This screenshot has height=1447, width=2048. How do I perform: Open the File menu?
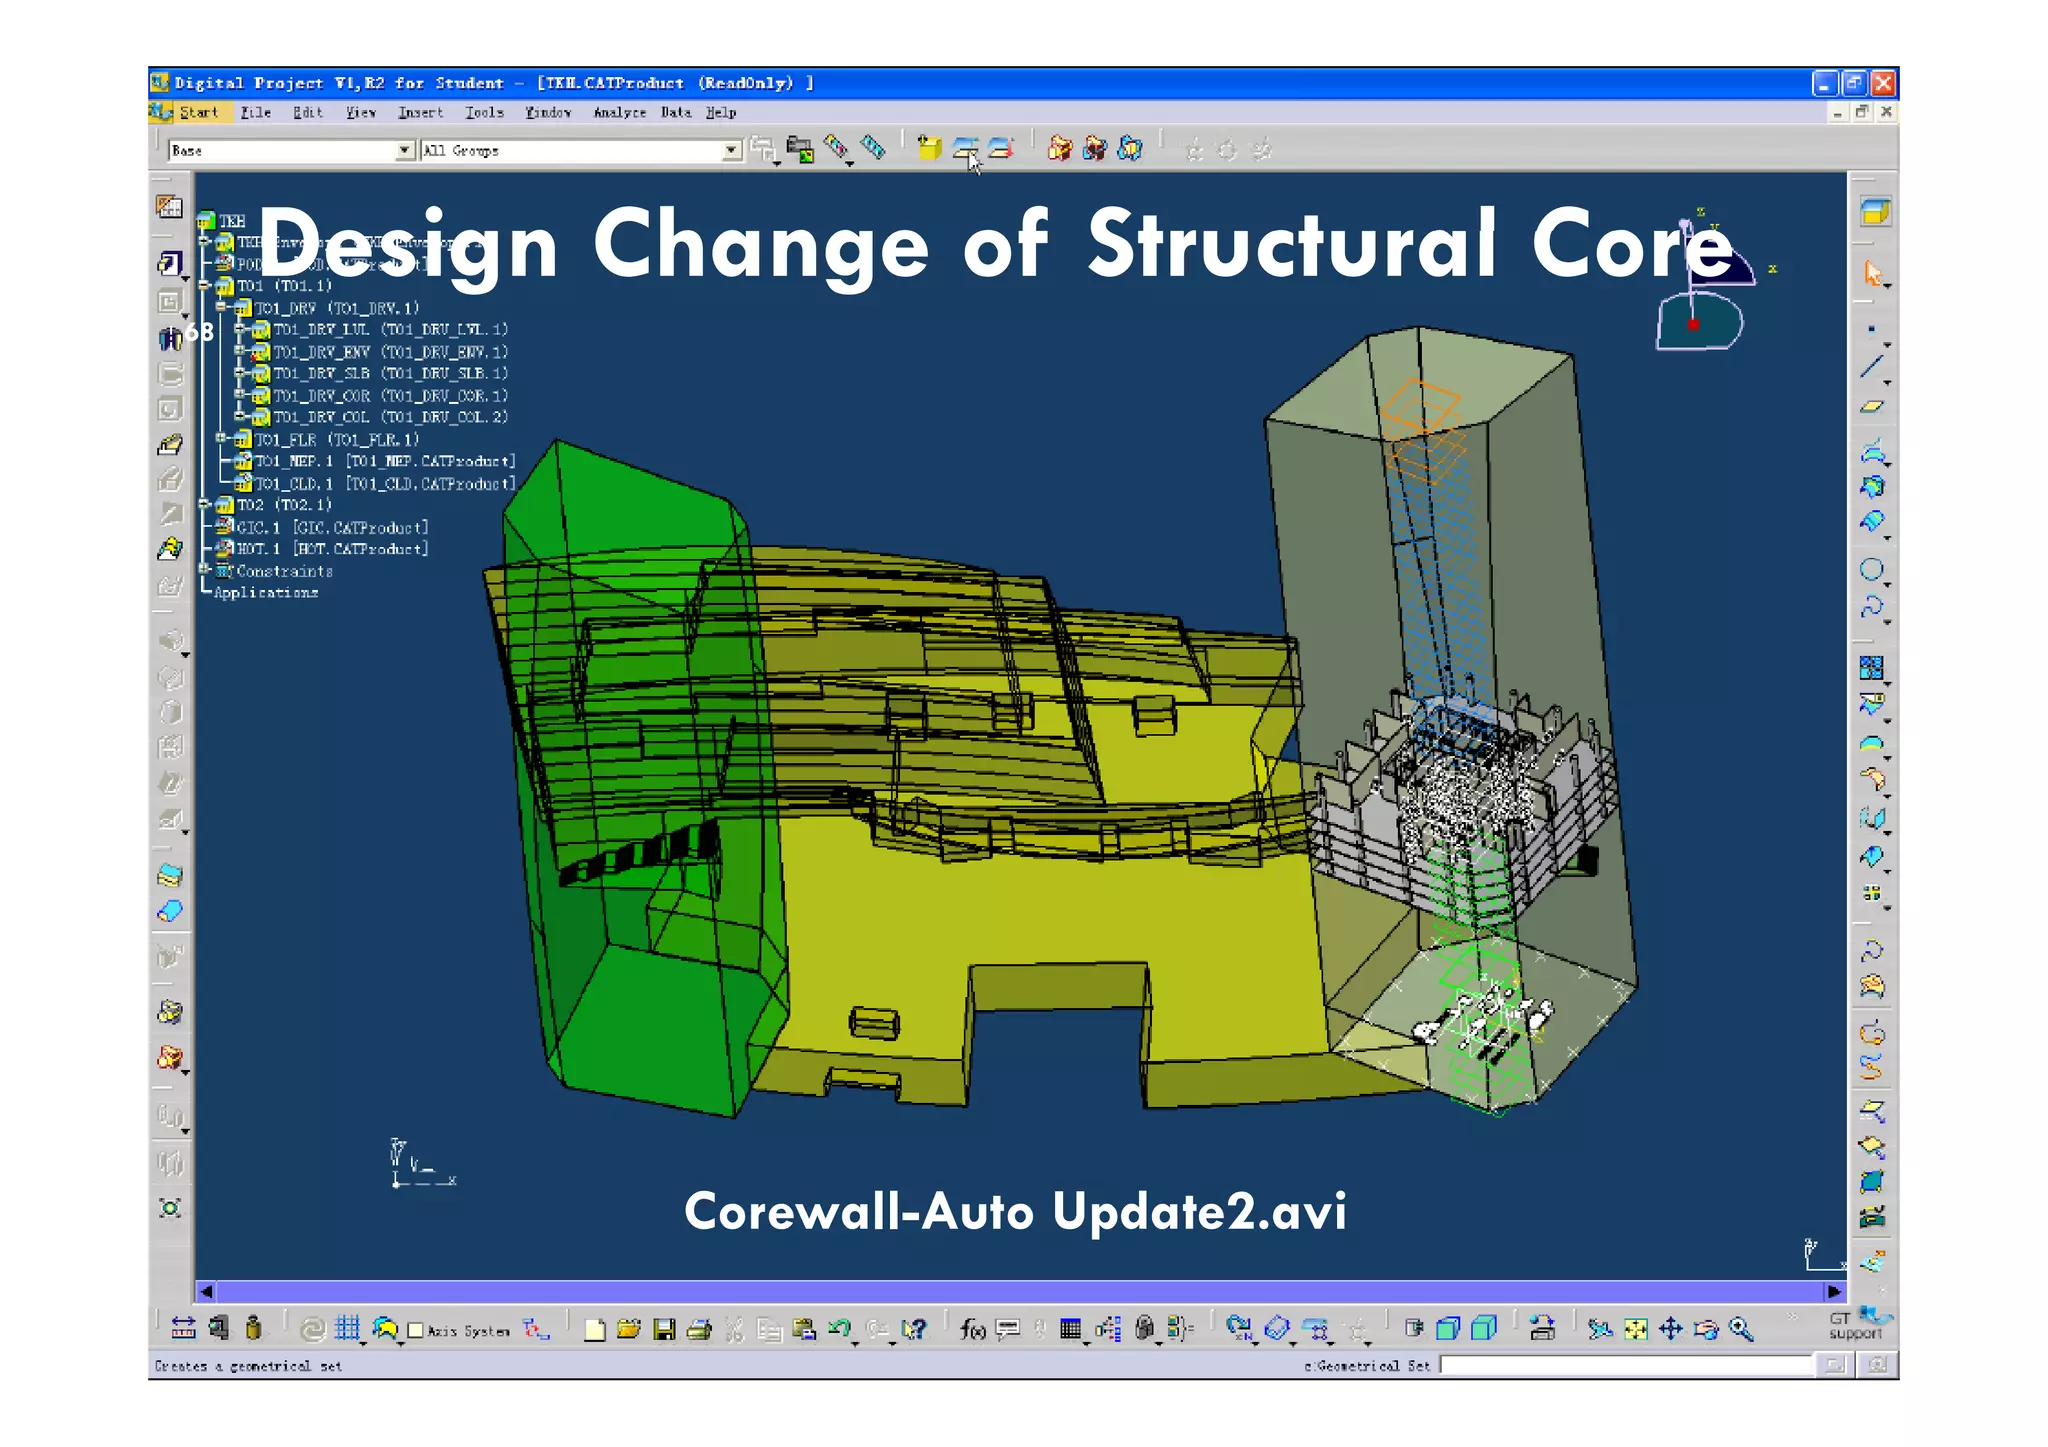click(256, 112)
